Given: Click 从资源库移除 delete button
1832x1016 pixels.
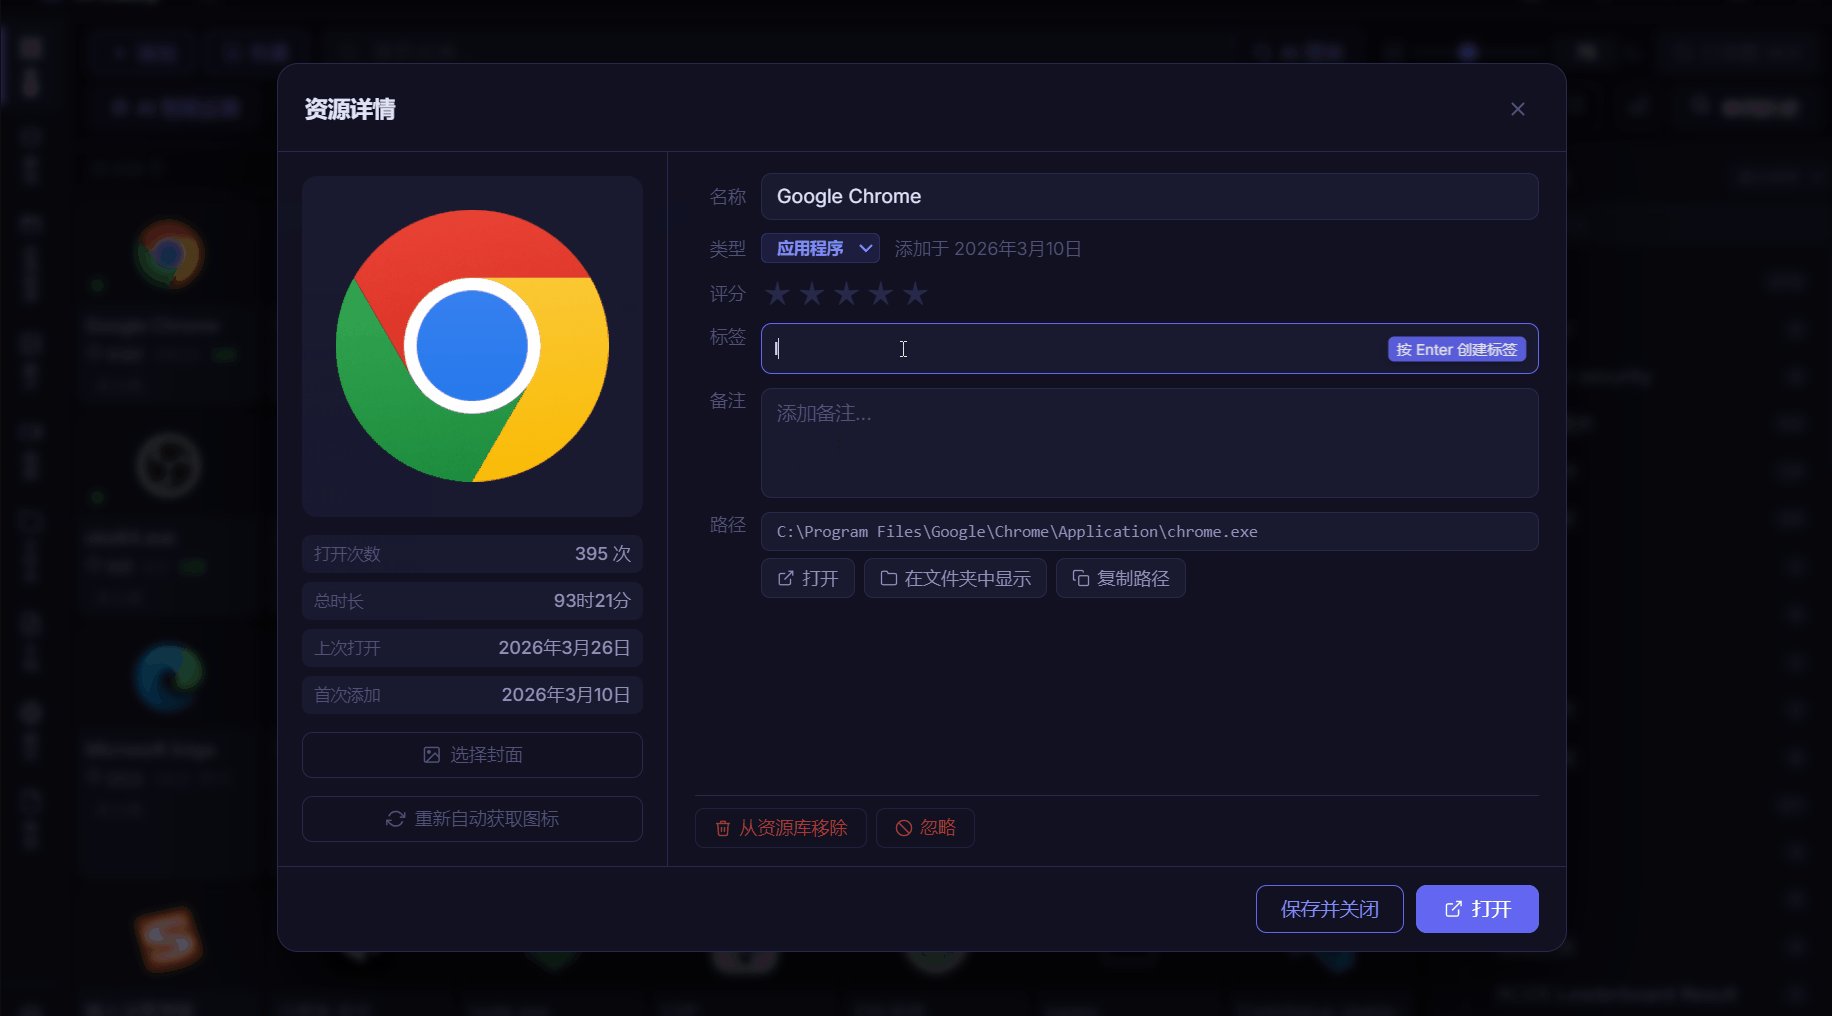Looking at the screenshot, I should (x=780, y=828).
